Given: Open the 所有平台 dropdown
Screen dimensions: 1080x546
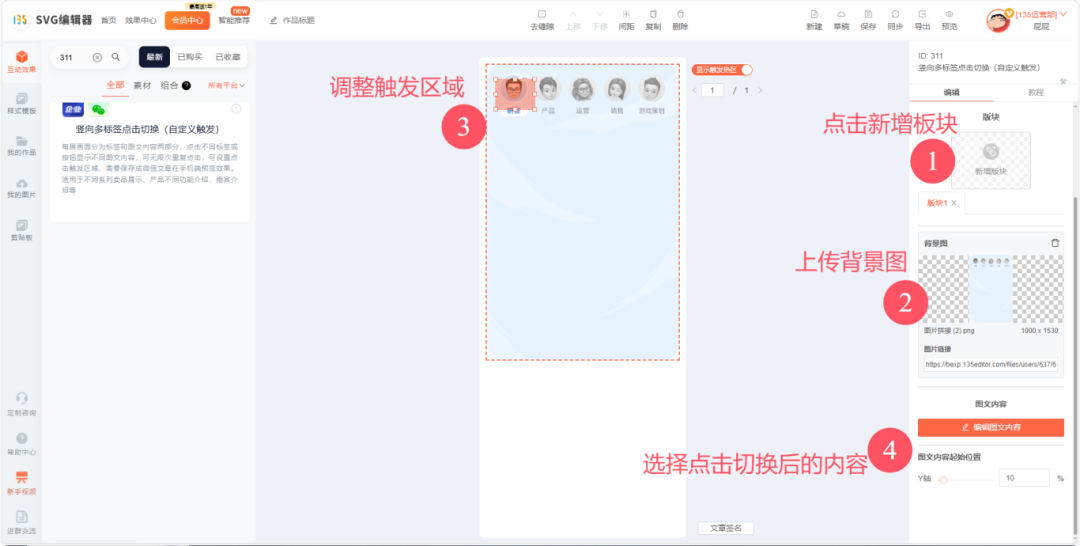Looking at the screenshot, I should pyautogui.click(x=227, y=85).
